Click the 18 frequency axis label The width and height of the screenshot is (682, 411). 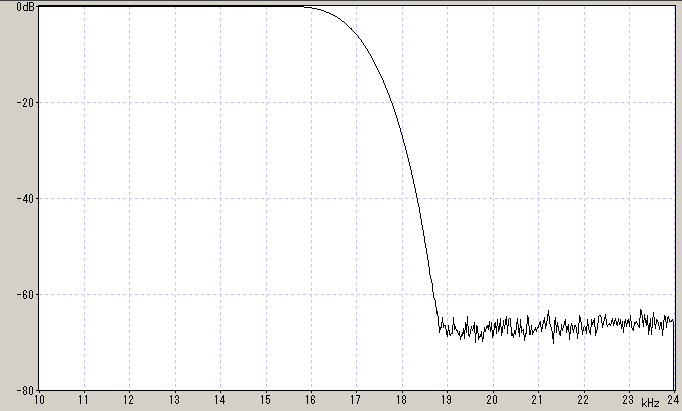click(402, 400)
